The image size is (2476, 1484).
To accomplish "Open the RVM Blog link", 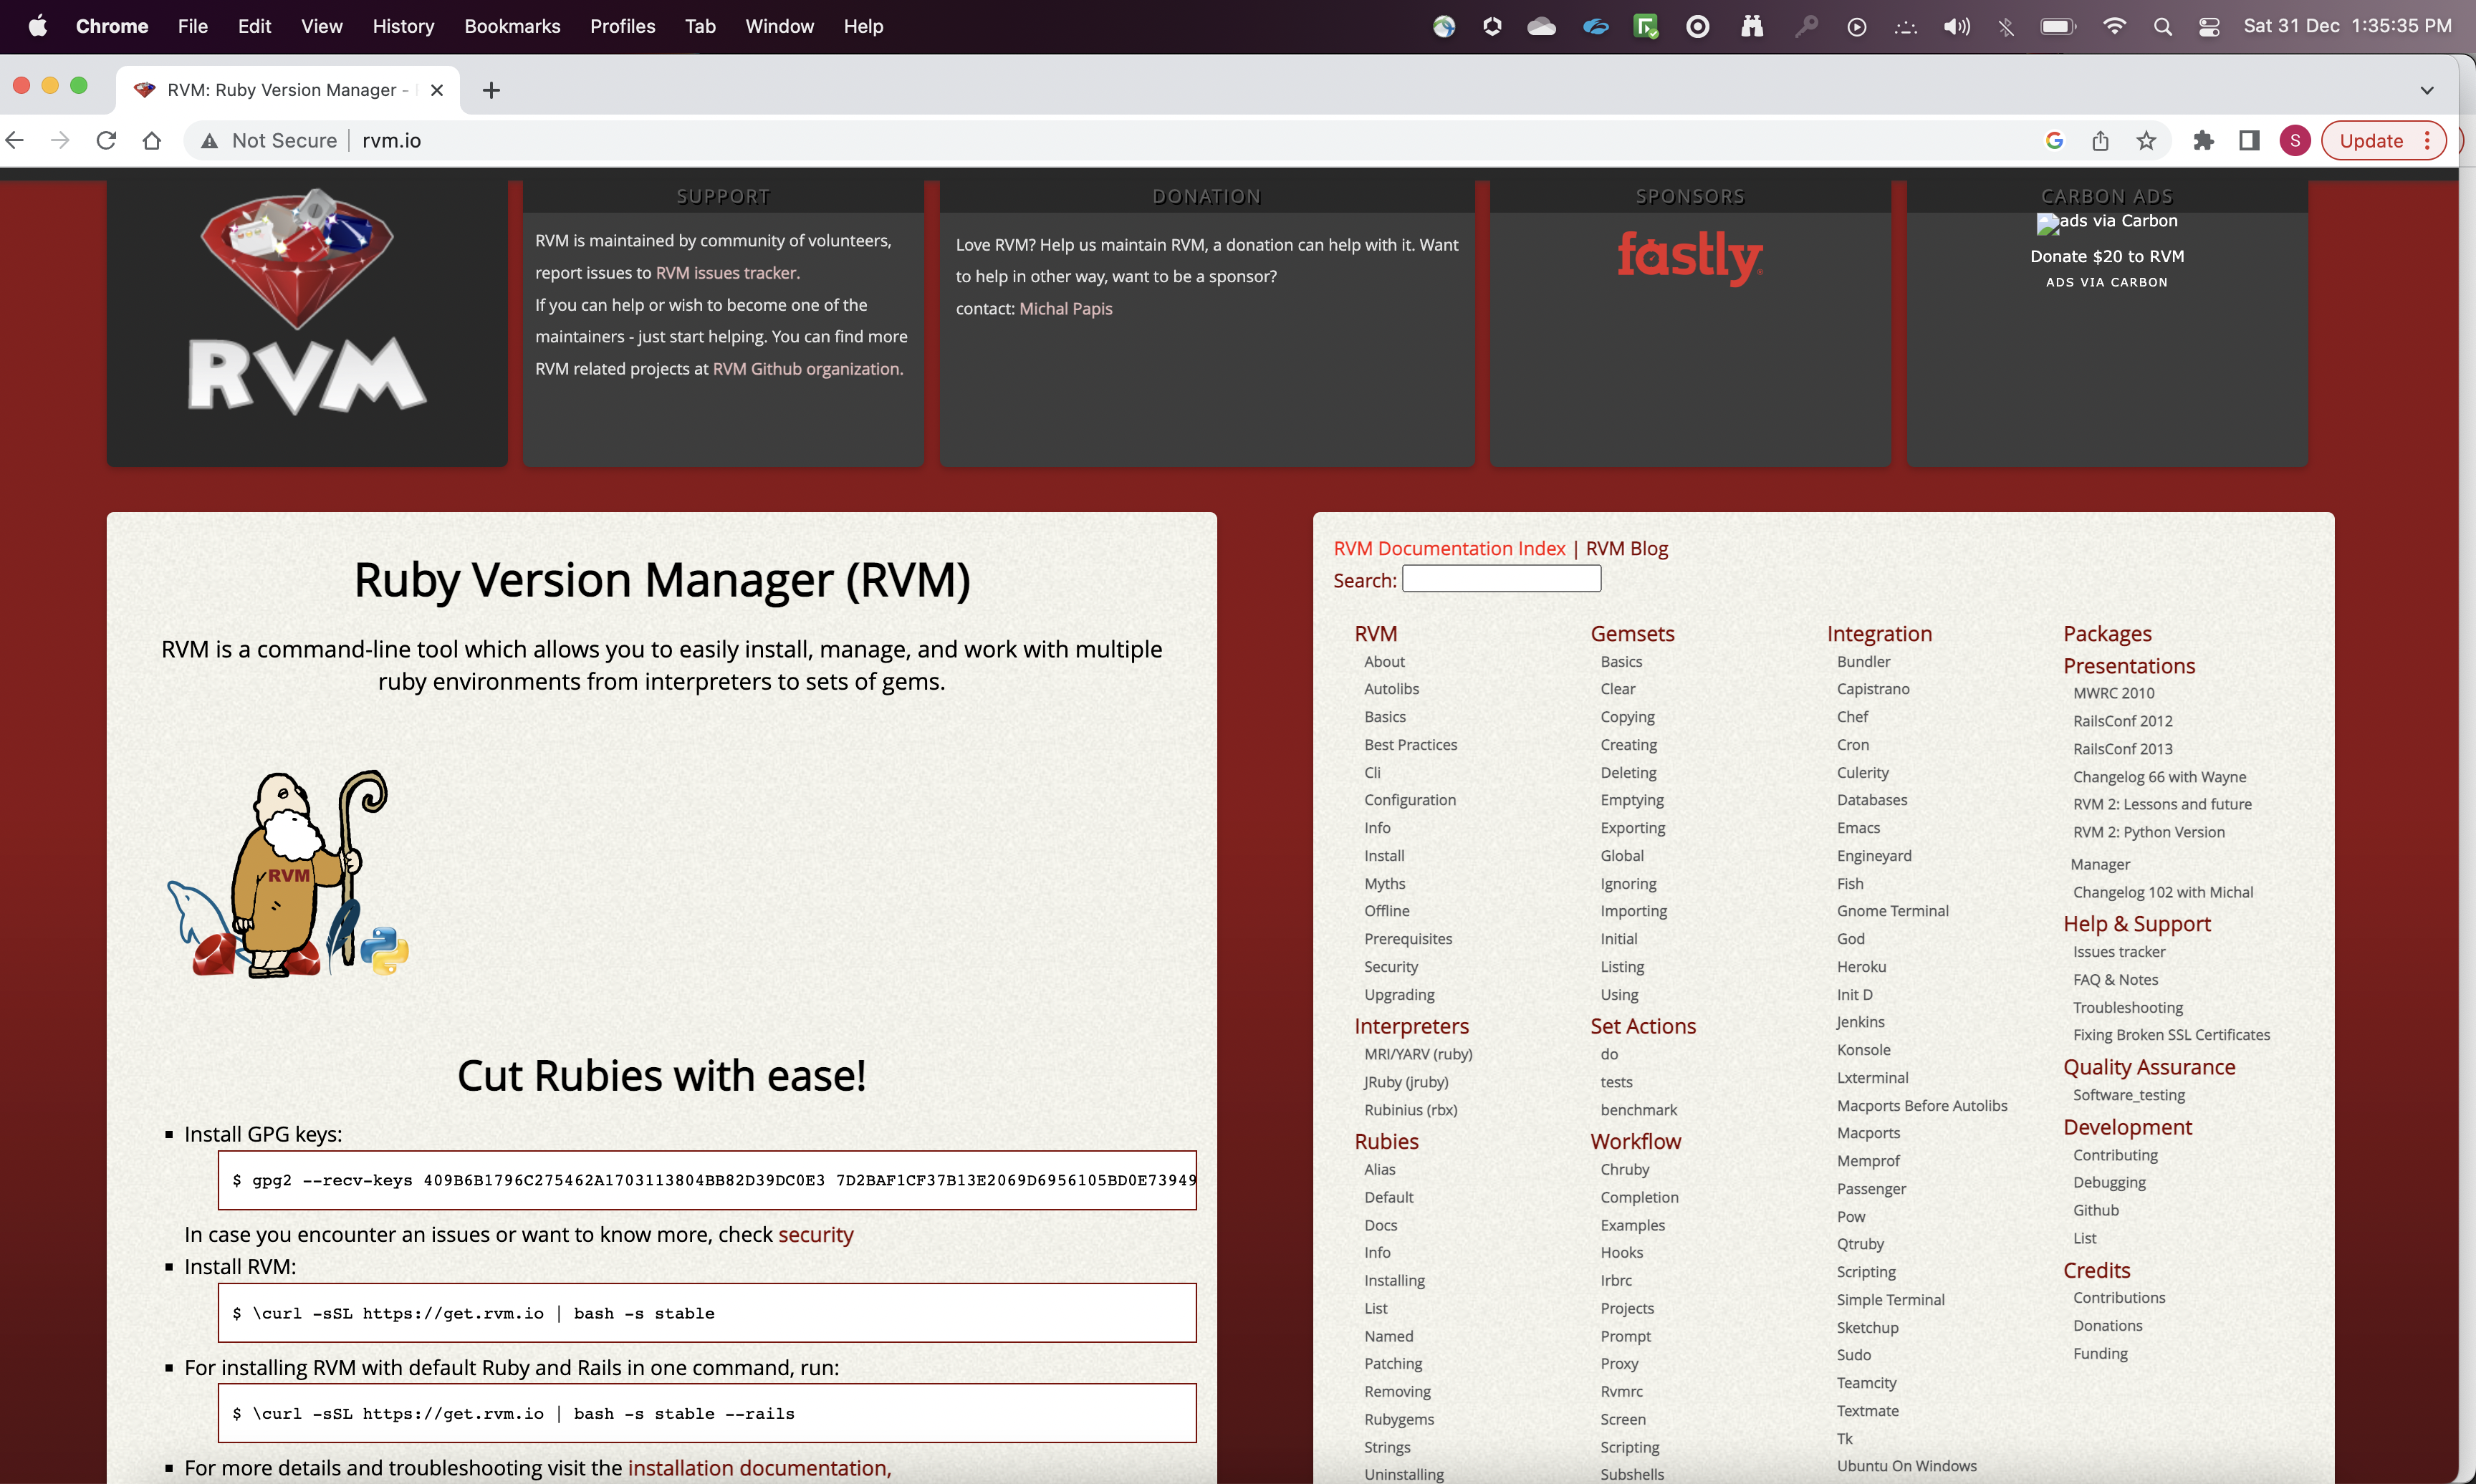I will click(x=1627, y=549).
